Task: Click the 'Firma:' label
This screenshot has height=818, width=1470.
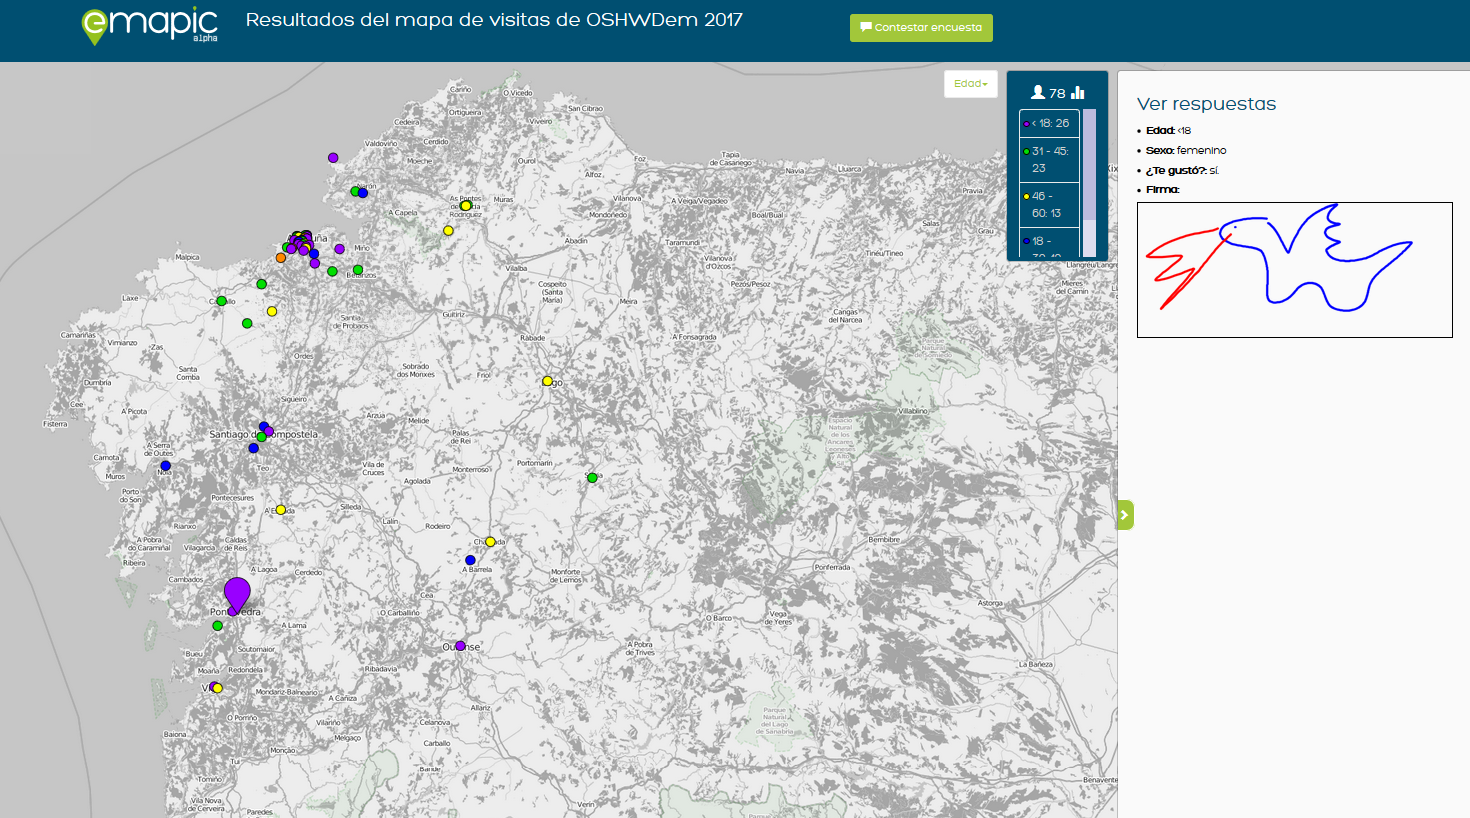Action: pyautogui.click(x=1163, y=190)
